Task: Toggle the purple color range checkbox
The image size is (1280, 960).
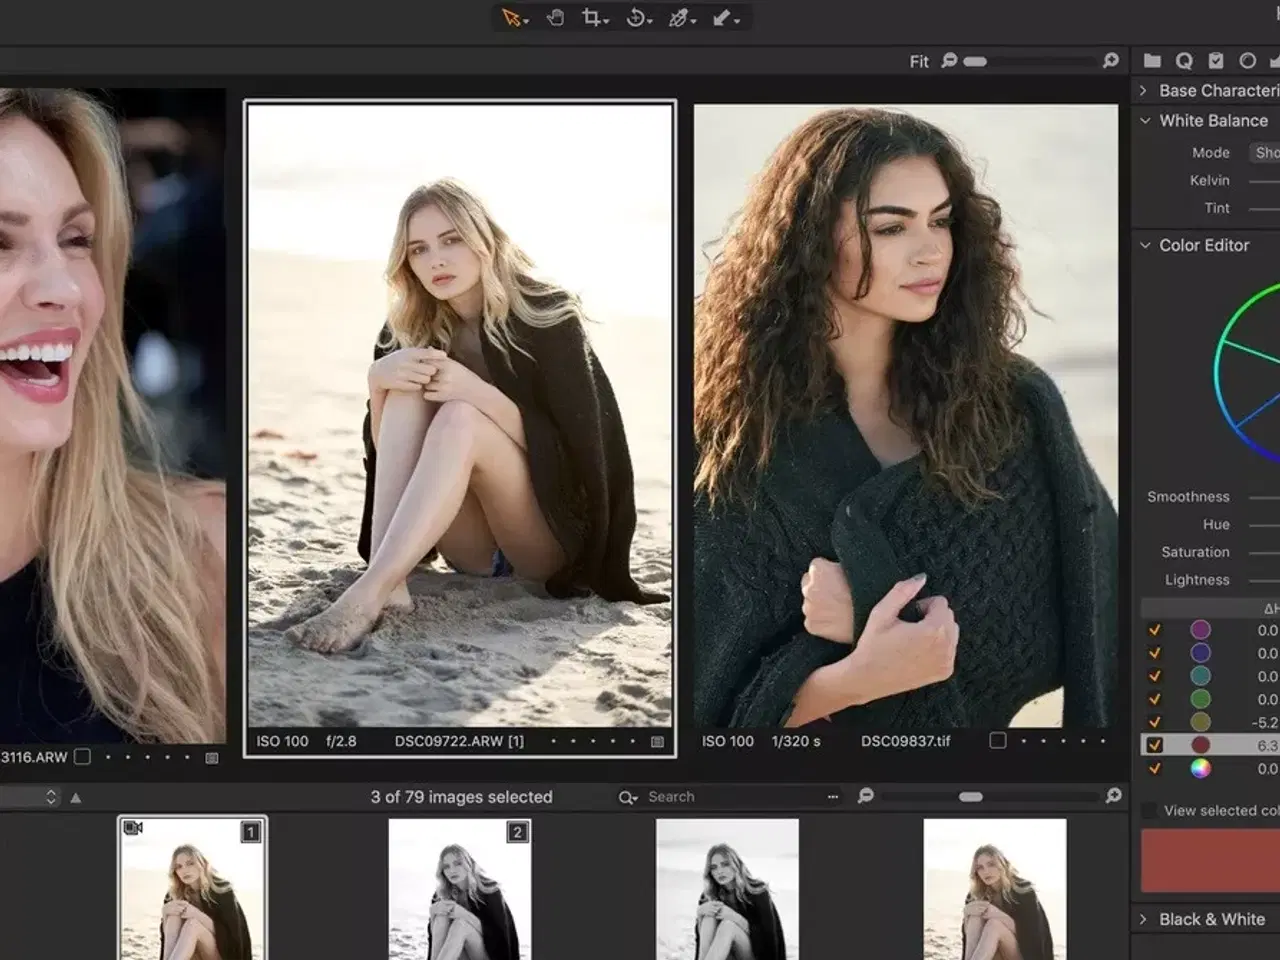Action: coord(1155,630)
